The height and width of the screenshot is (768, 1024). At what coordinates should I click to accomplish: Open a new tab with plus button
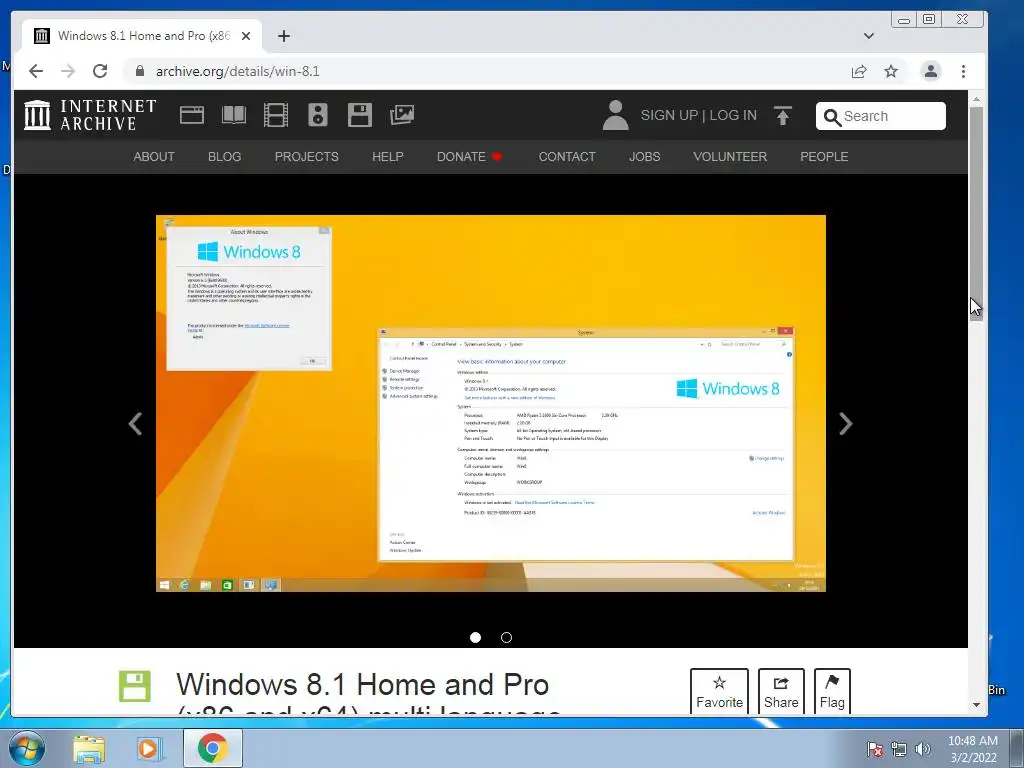point(283,36)
